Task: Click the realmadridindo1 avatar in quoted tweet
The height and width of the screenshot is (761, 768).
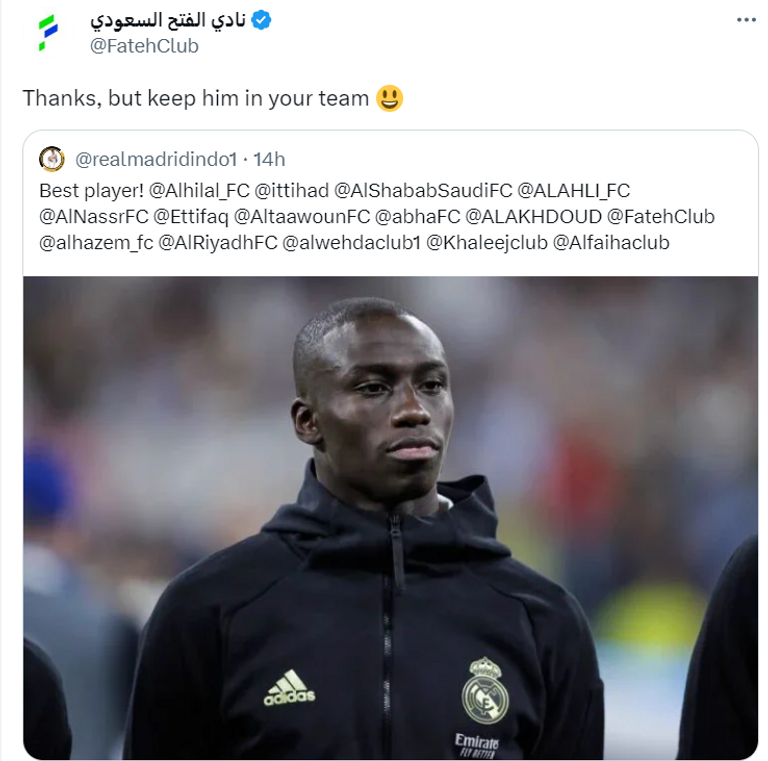Action: (x=51, y=159)
